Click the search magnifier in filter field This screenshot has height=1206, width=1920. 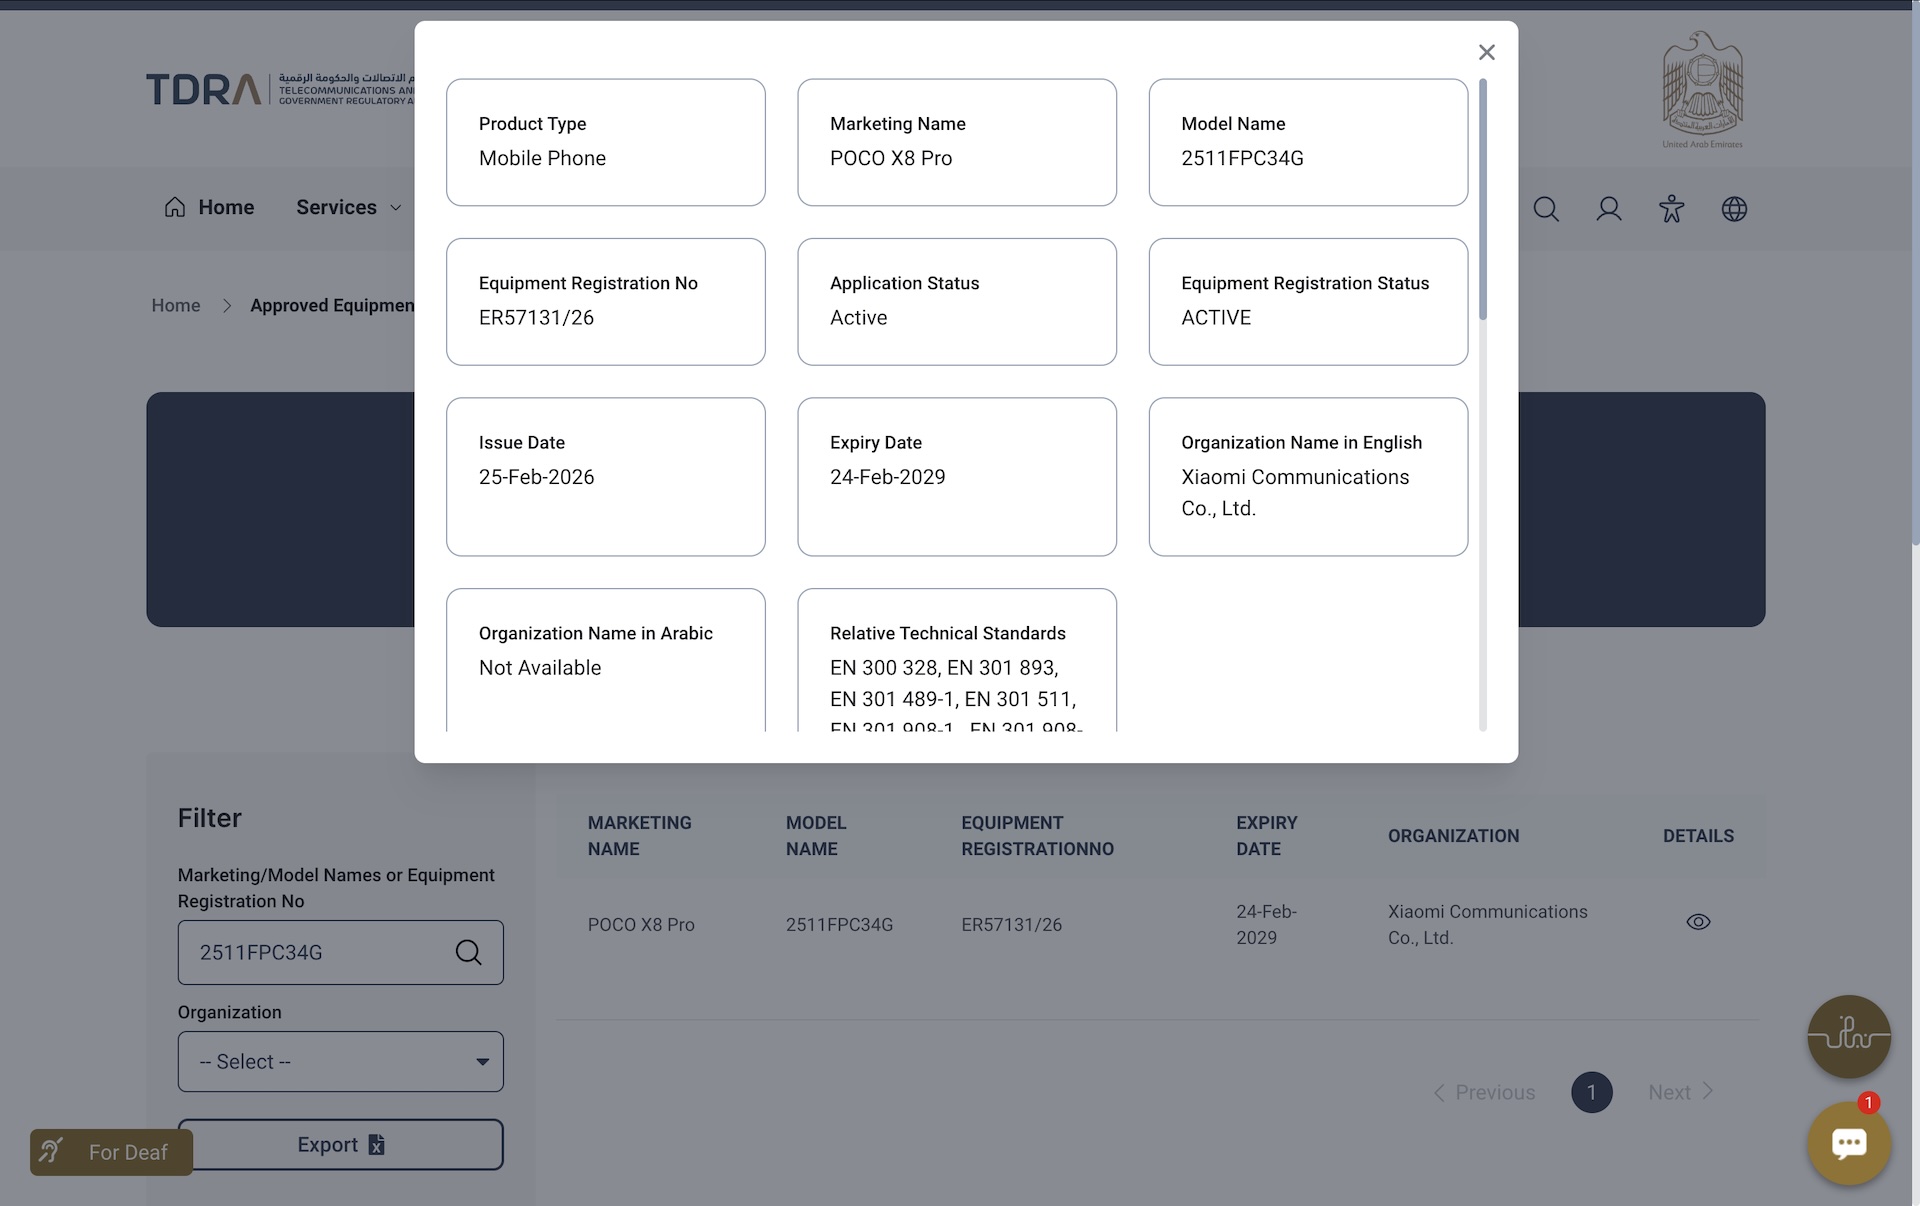point(468,952)
